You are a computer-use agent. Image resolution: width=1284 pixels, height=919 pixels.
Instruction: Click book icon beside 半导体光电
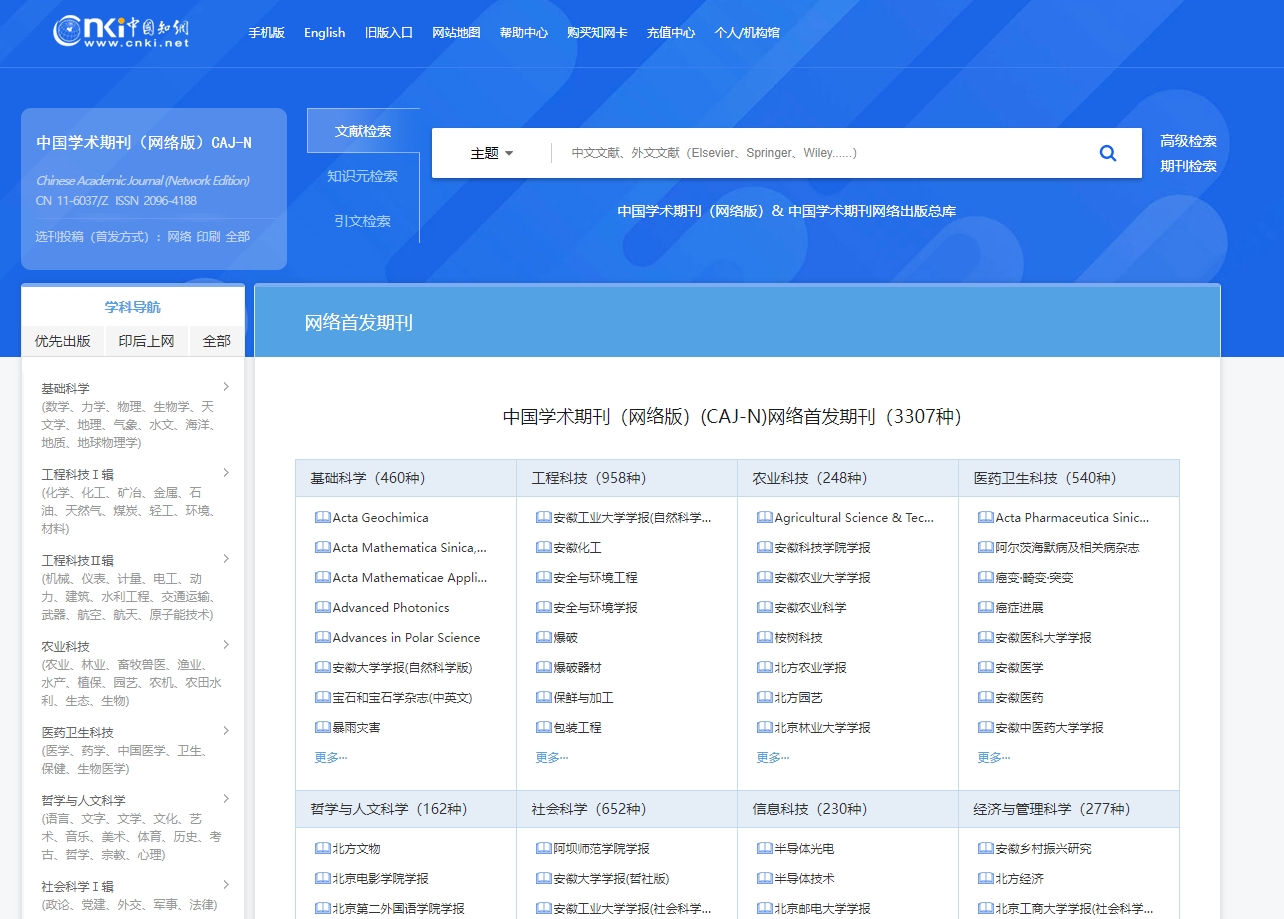click(x=764, y=849)
